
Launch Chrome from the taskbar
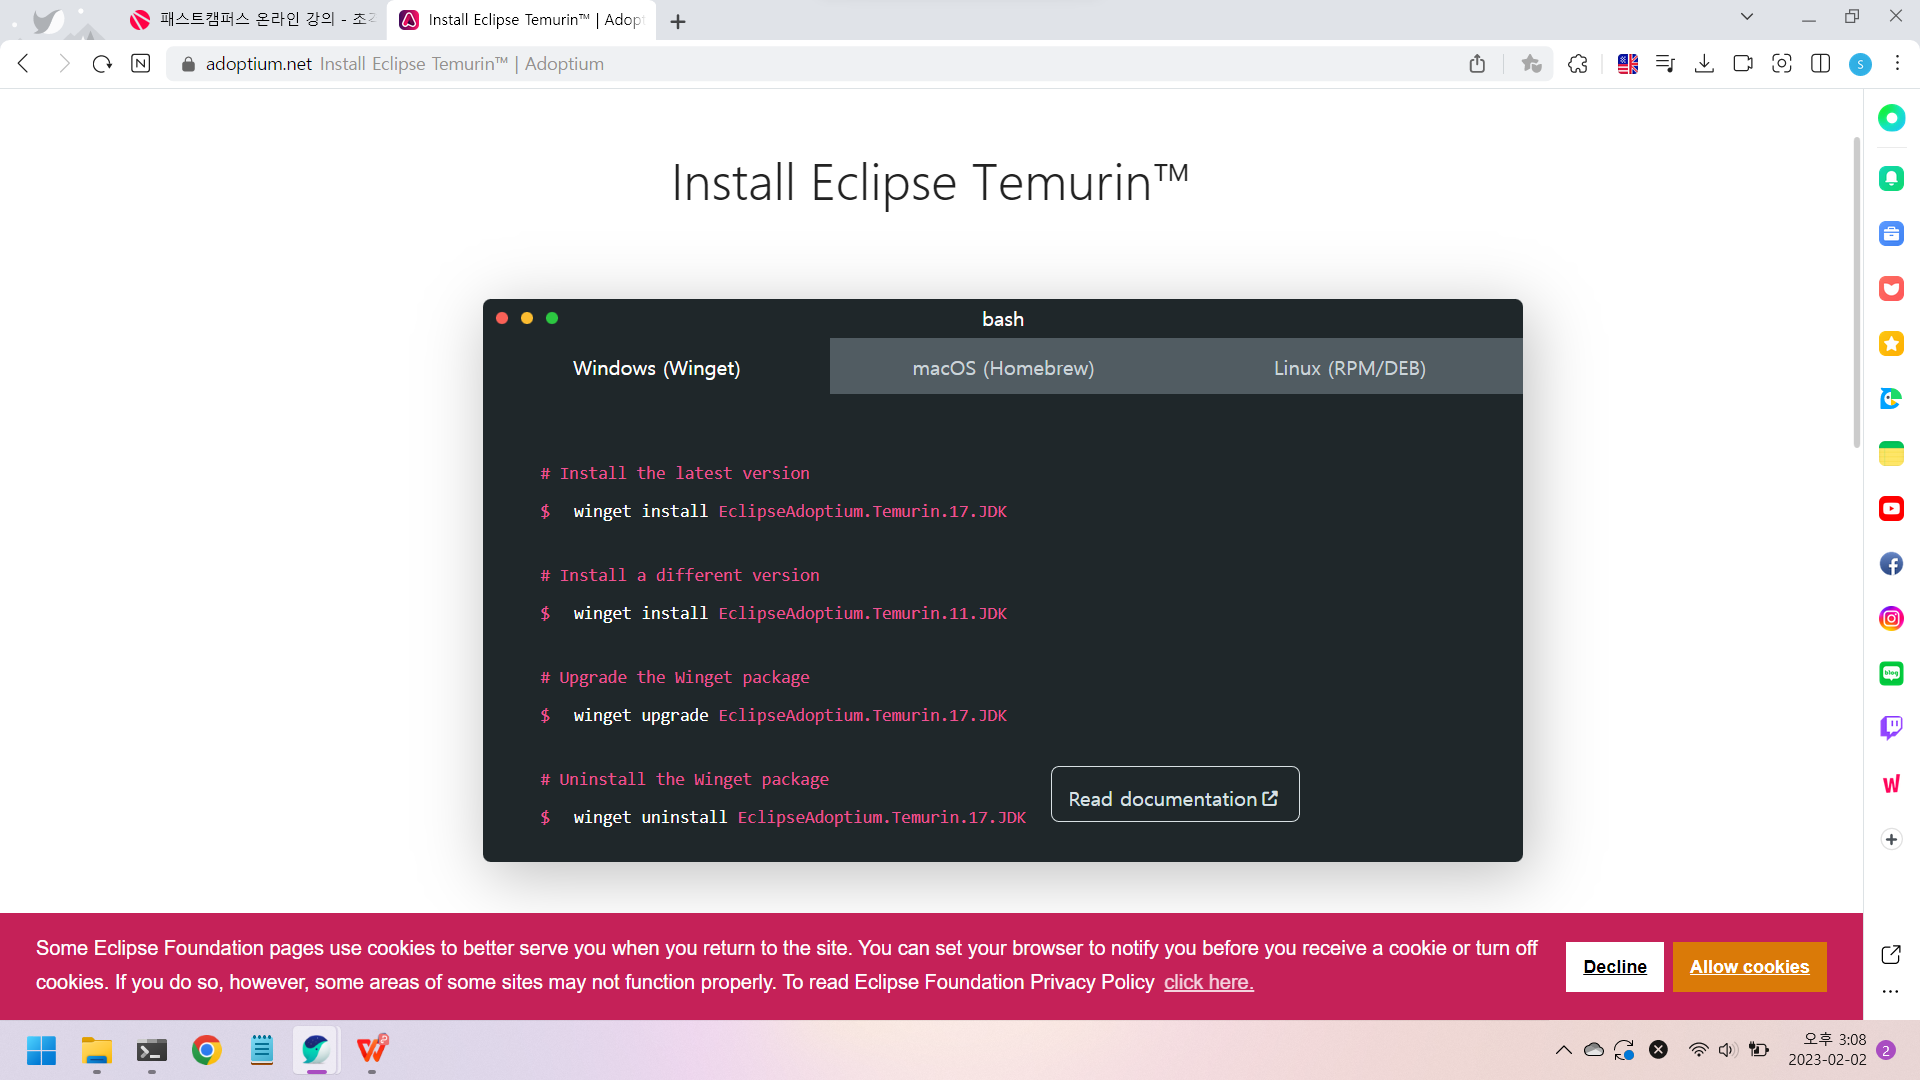click(x=206, y=1050)
